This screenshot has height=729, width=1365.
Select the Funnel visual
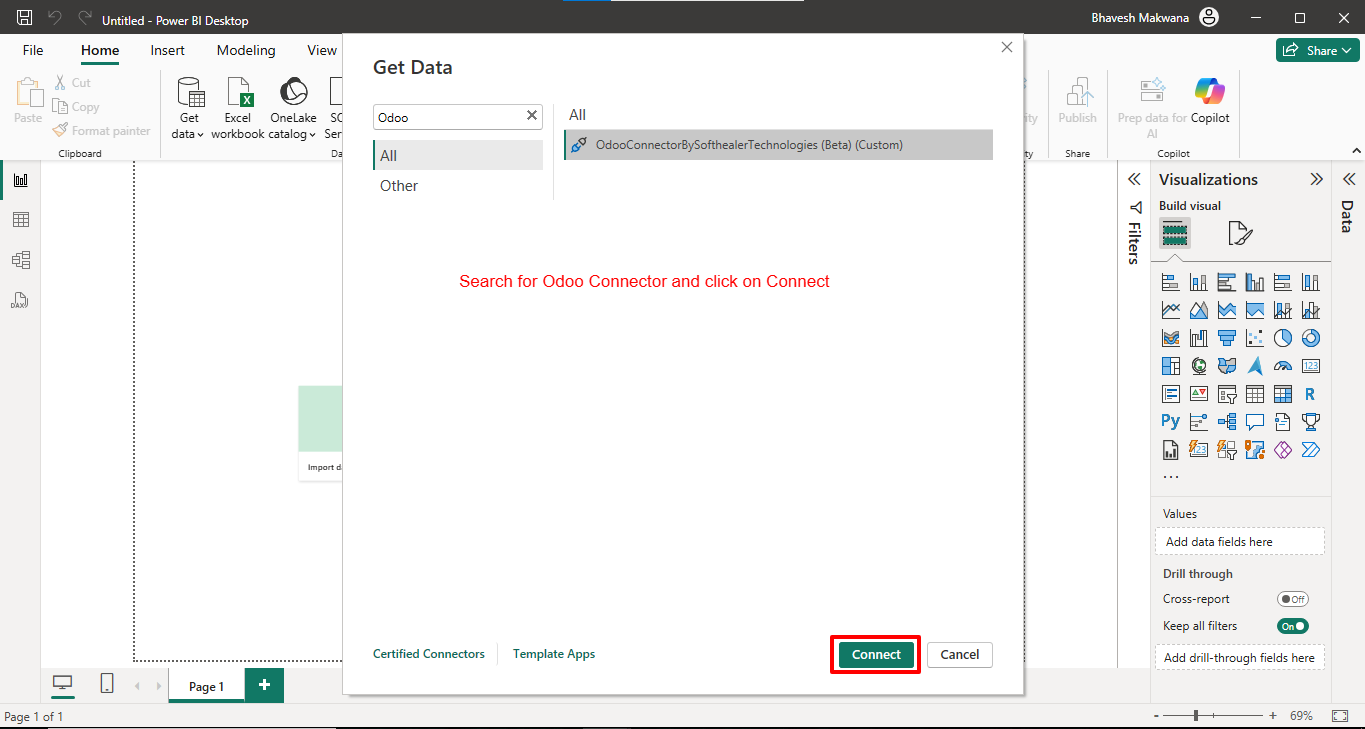[x=1227, y=338]
